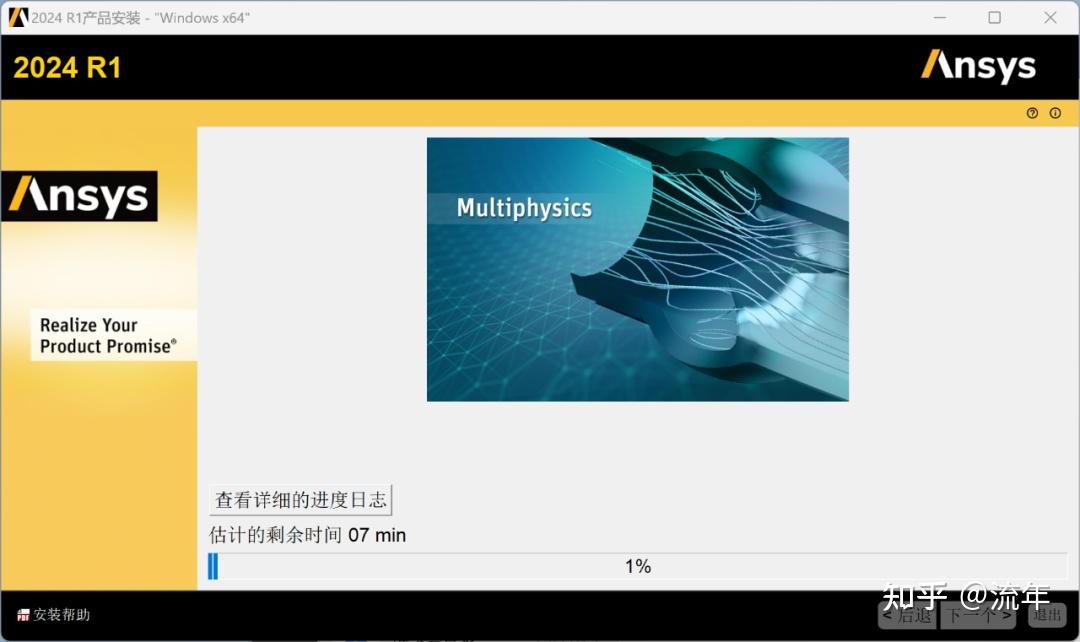Image resolution: width=1080 pixels, height=642 pixels.
Task: Open the detailed progress log via 查看详细的进度日志
Action: (x=299, y=500)
